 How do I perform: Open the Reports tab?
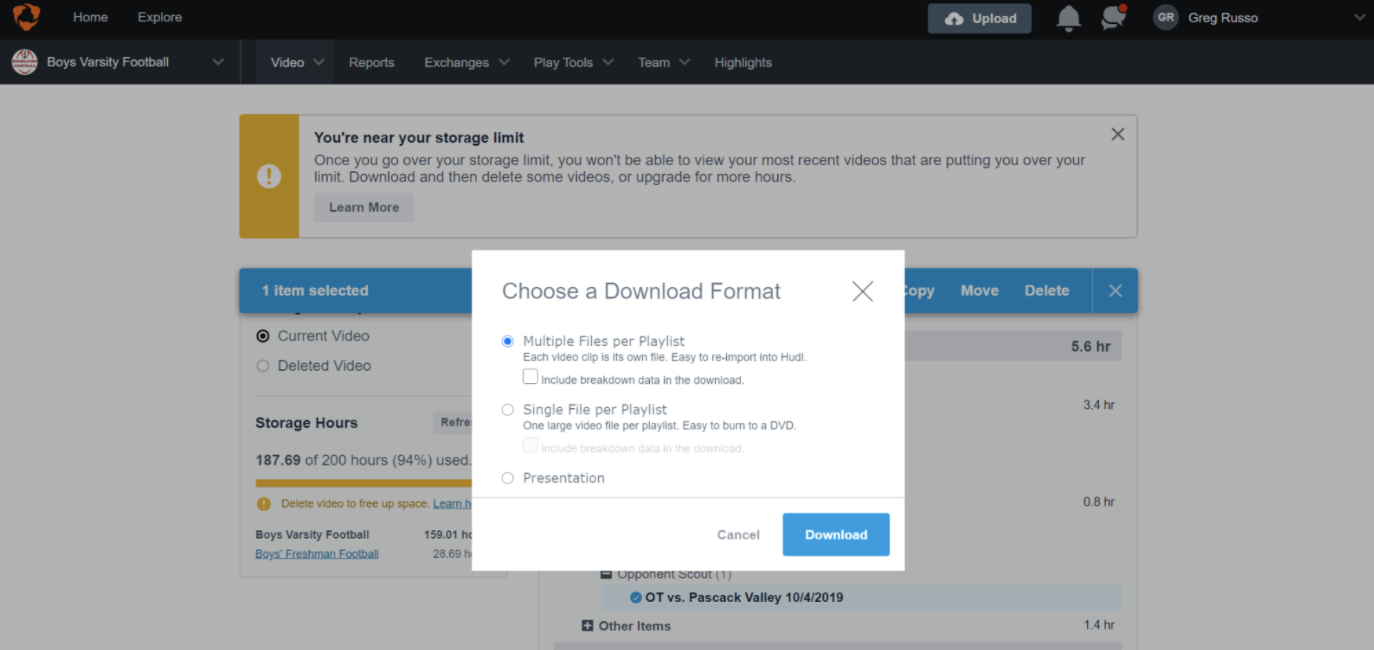tap(371, 62)
